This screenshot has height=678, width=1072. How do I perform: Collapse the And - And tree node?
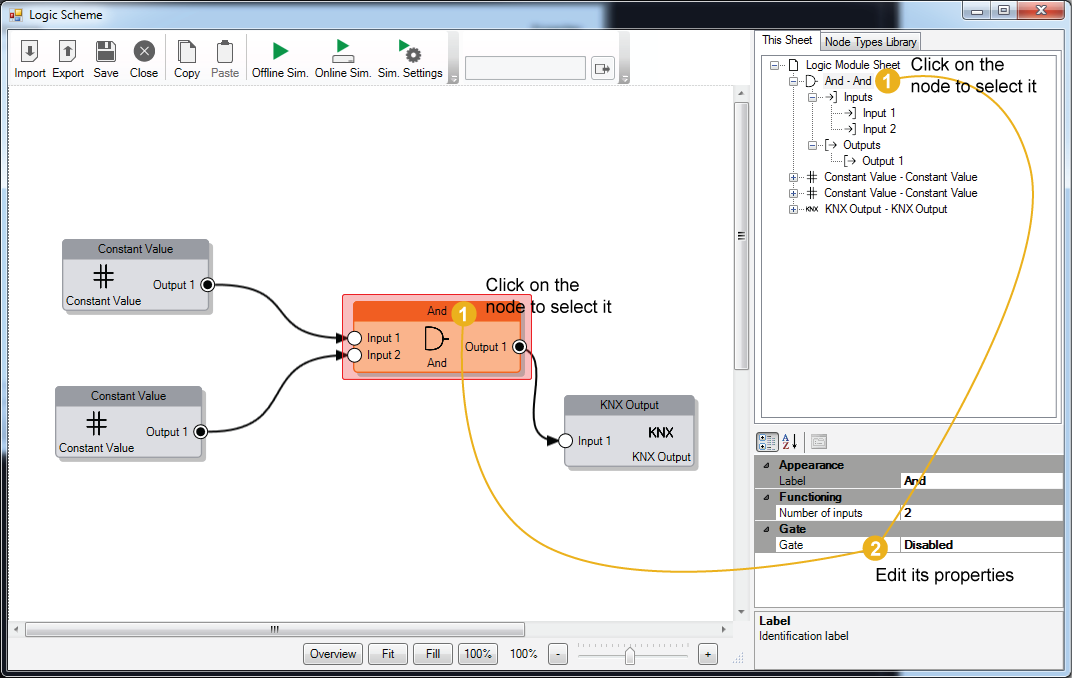793,81
